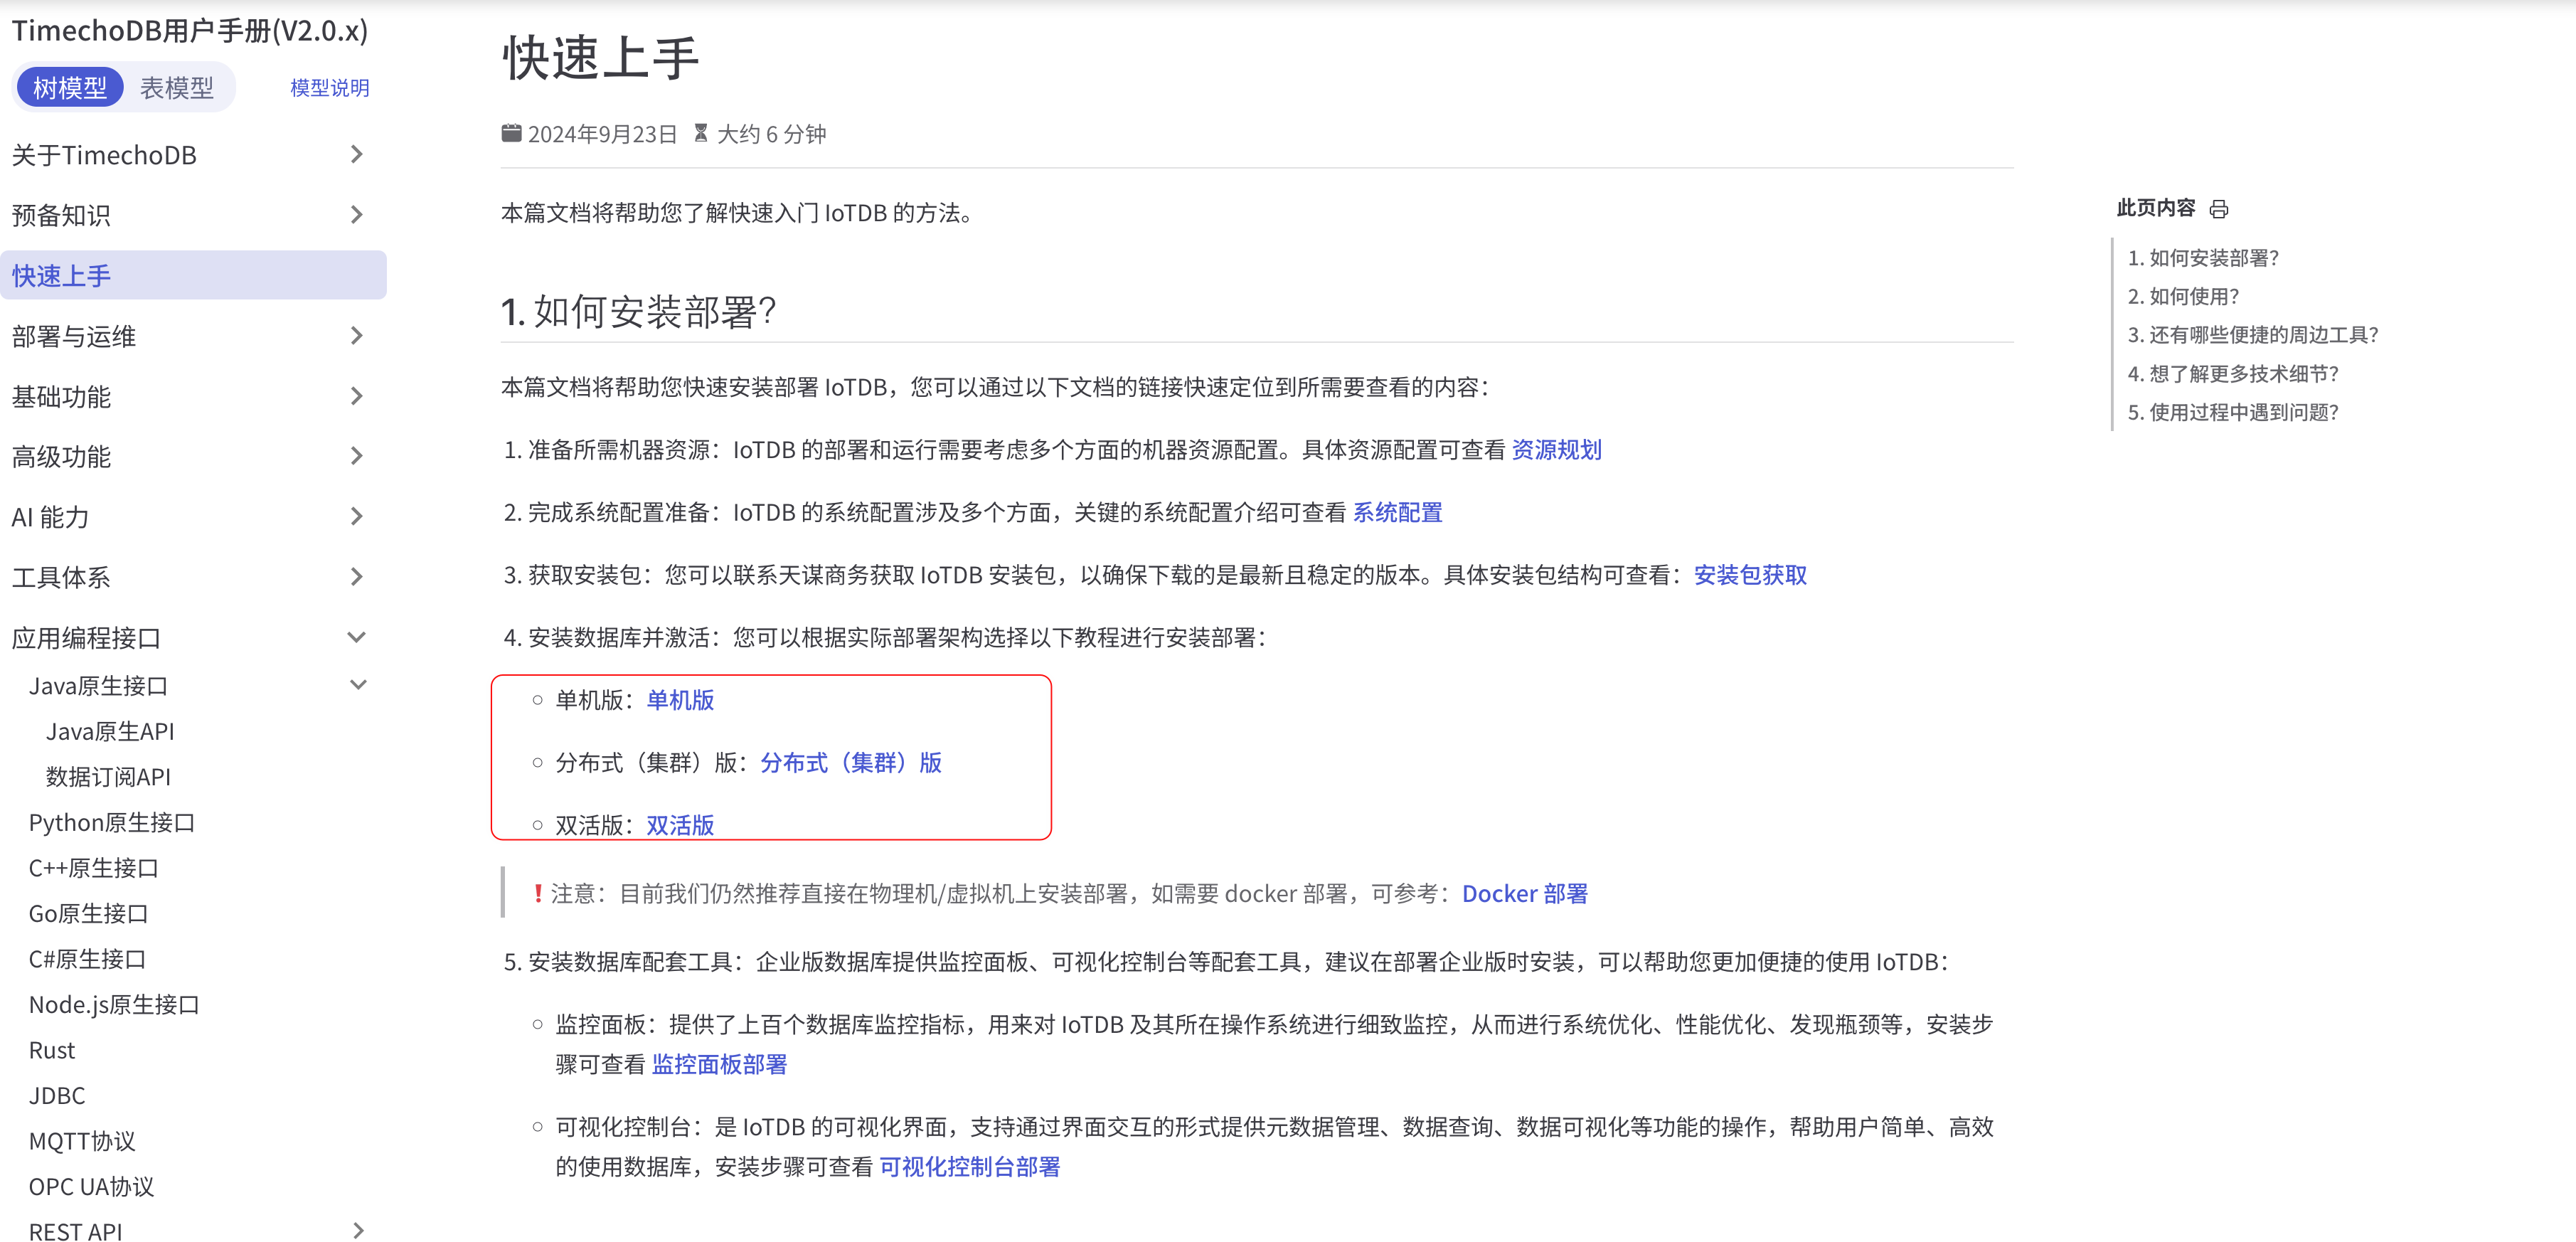Expand the AI 能力 chevron

[x=357, y=516]
